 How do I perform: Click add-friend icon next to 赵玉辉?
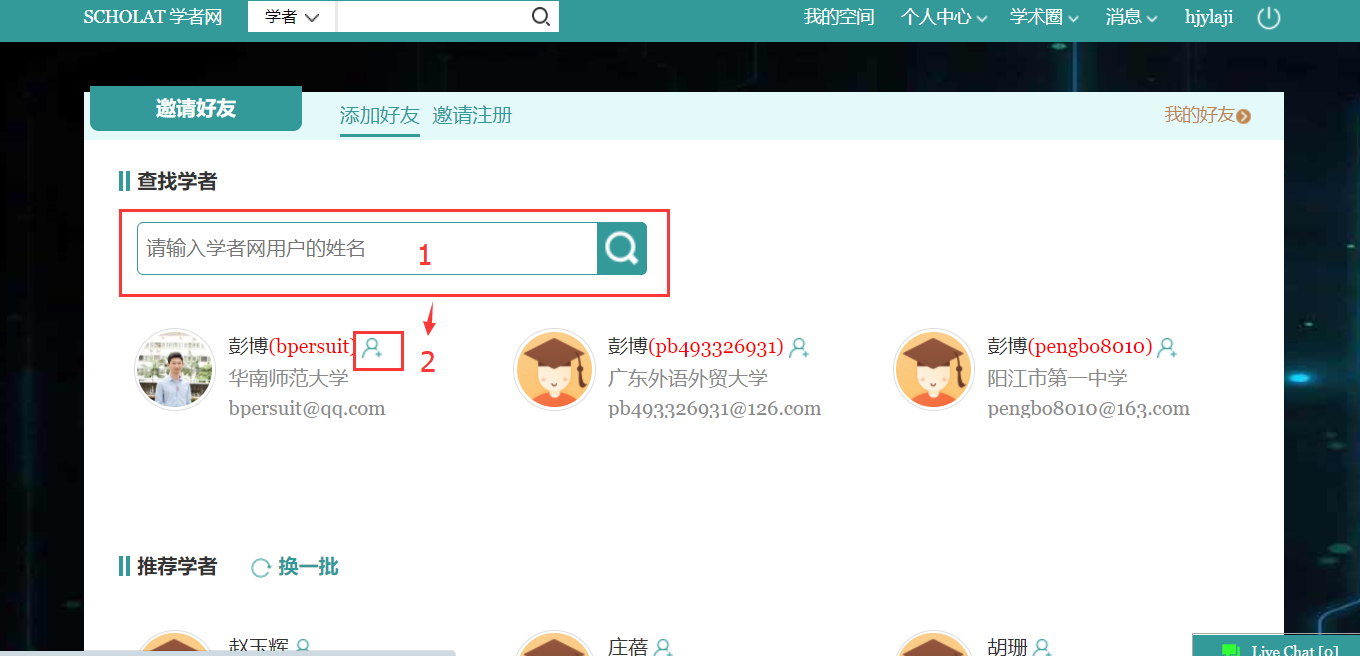tap(302, 647)
